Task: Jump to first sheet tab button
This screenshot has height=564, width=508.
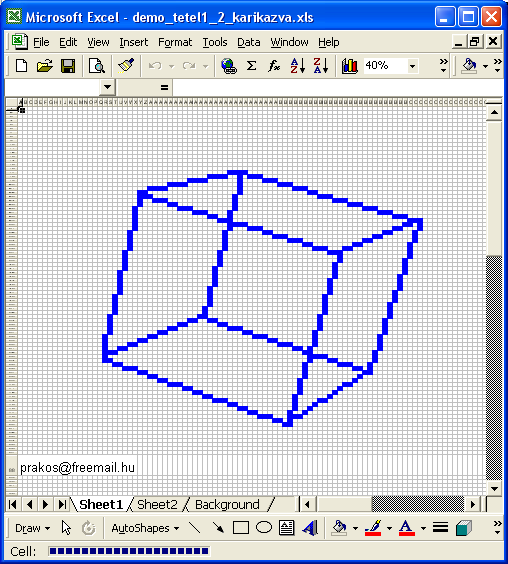Action: pyautogui.click(x=13, y=504)
